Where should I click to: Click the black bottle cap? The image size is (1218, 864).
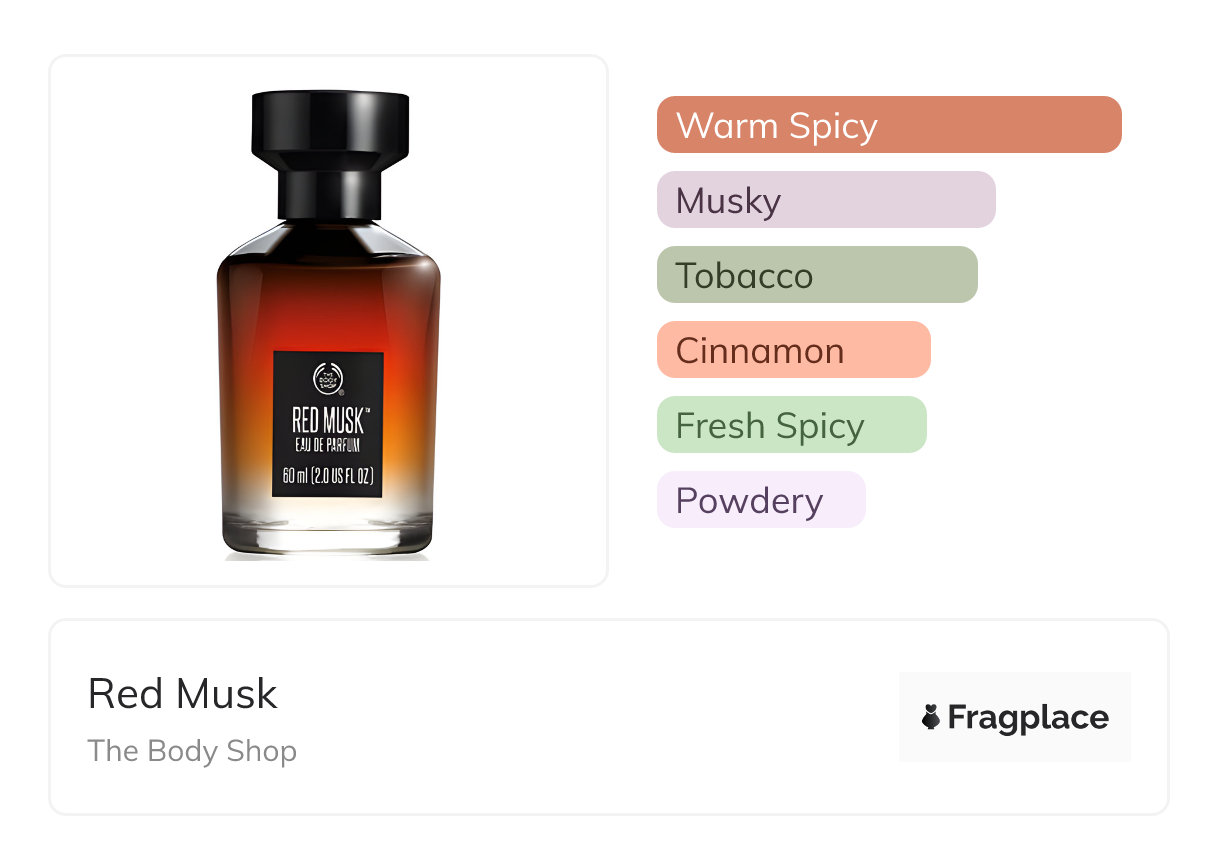tap(329, 155)
